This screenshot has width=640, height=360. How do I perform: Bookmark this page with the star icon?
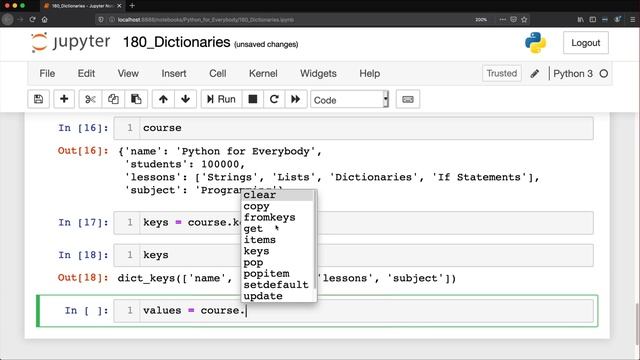[x=524, y=19]
